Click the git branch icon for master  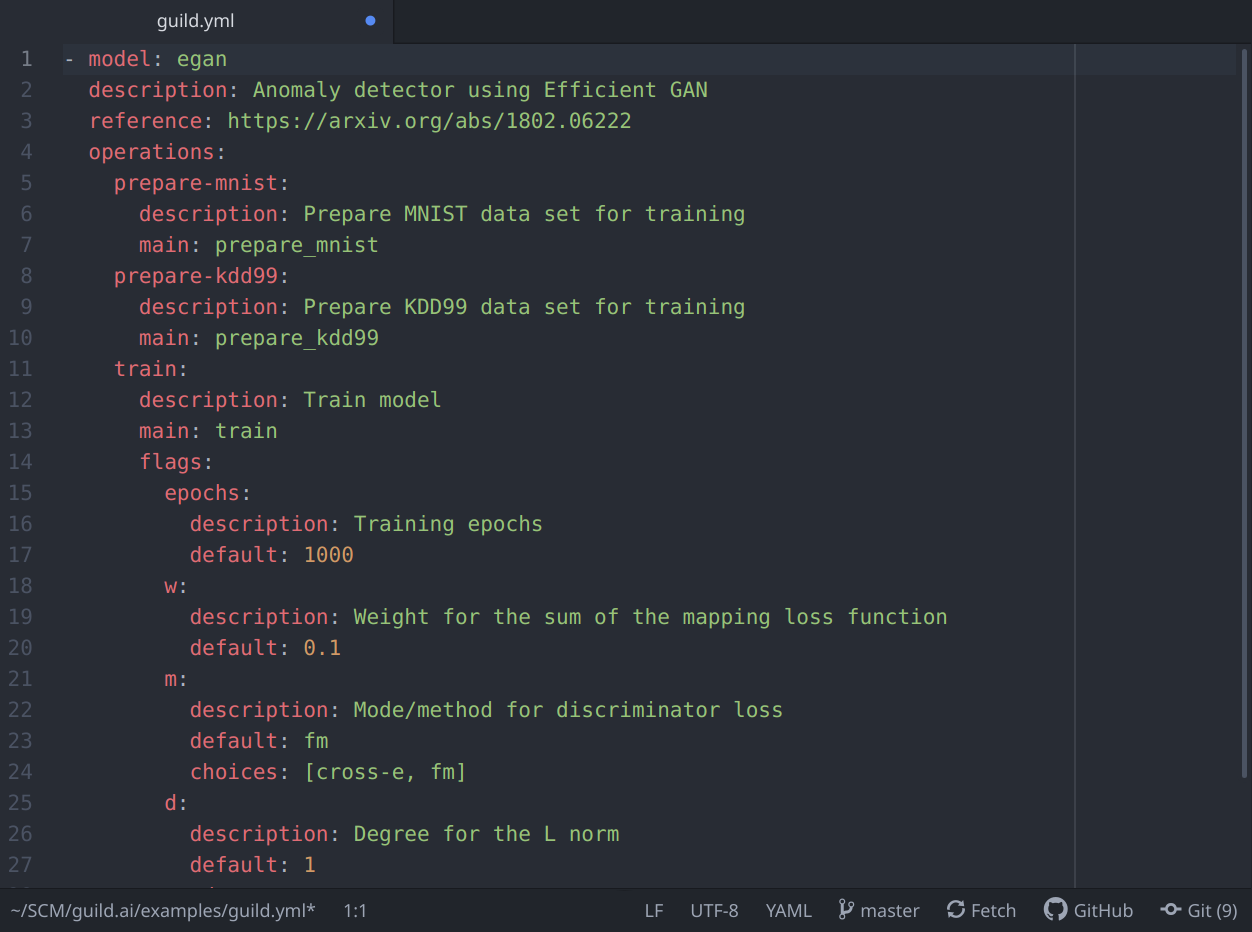click(846, 910)
